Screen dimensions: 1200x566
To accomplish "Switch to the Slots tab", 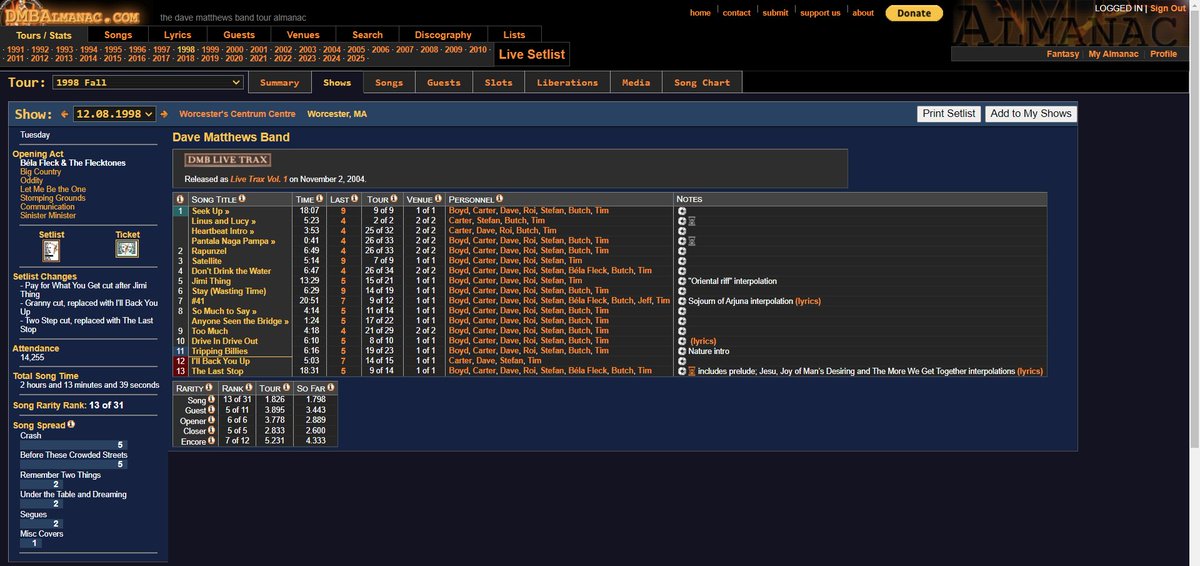I will pyautogui.click(x=498, y=83).
